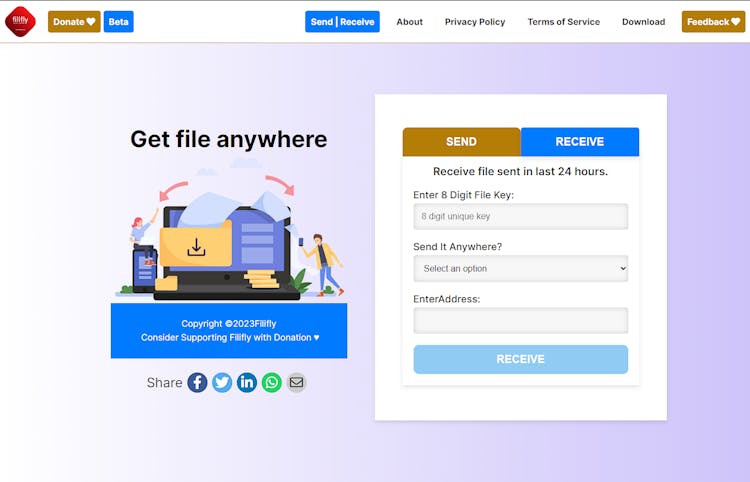750x482 pixels.
Task: Go to Privacy Policy page
Action: point(475,22)
